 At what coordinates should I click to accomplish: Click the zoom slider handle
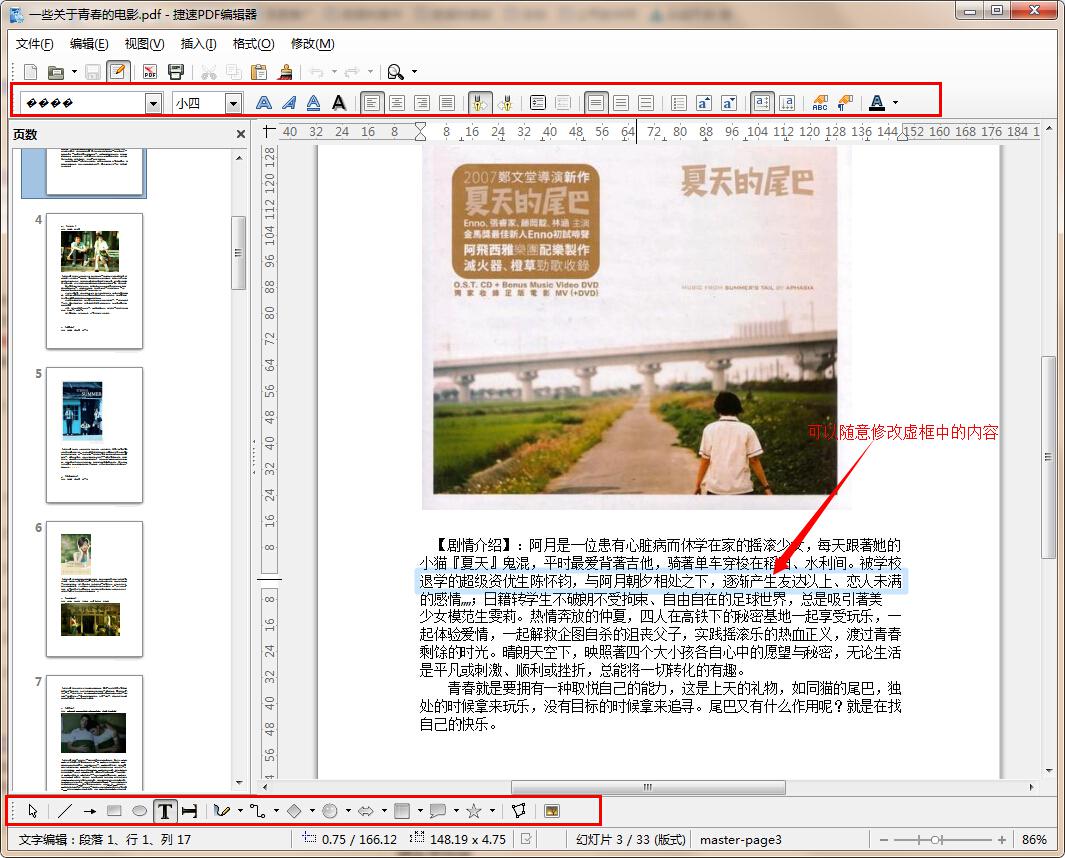(934, 840)
